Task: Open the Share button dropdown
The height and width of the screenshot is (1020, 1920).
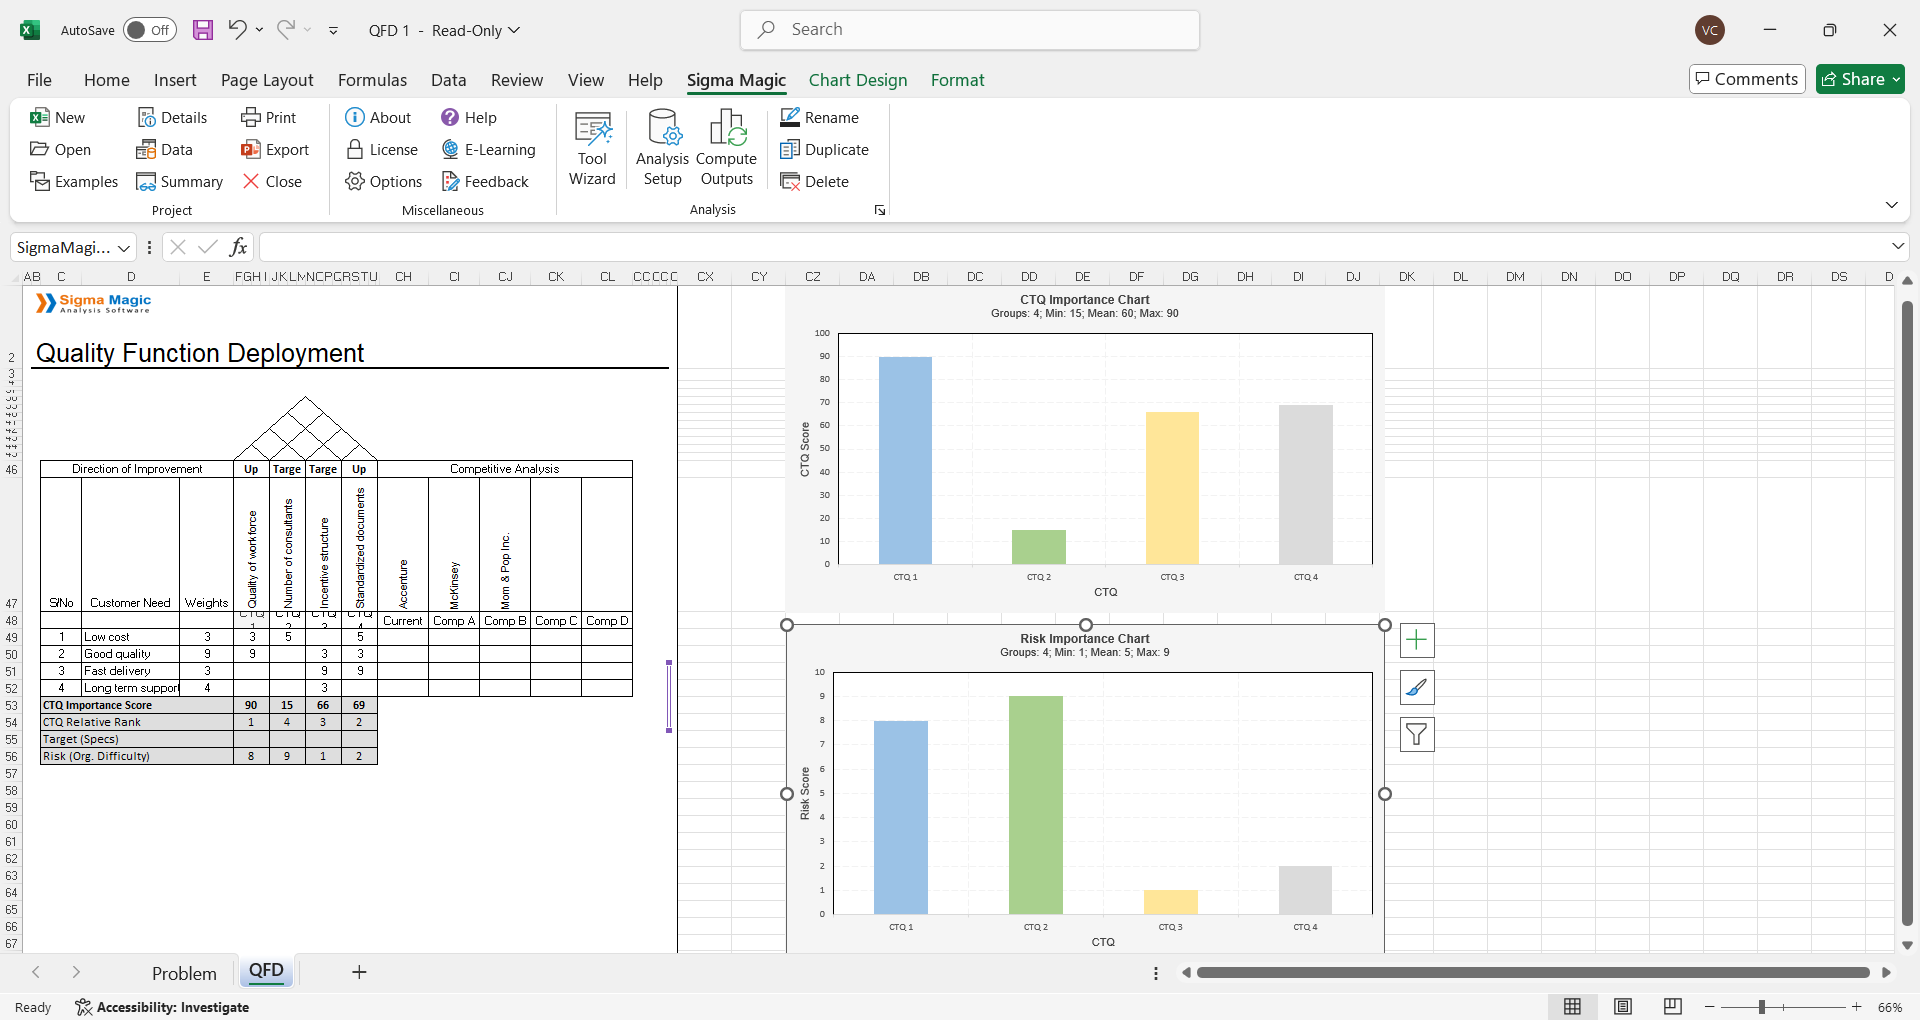Action: click(x=1895, y=79)
